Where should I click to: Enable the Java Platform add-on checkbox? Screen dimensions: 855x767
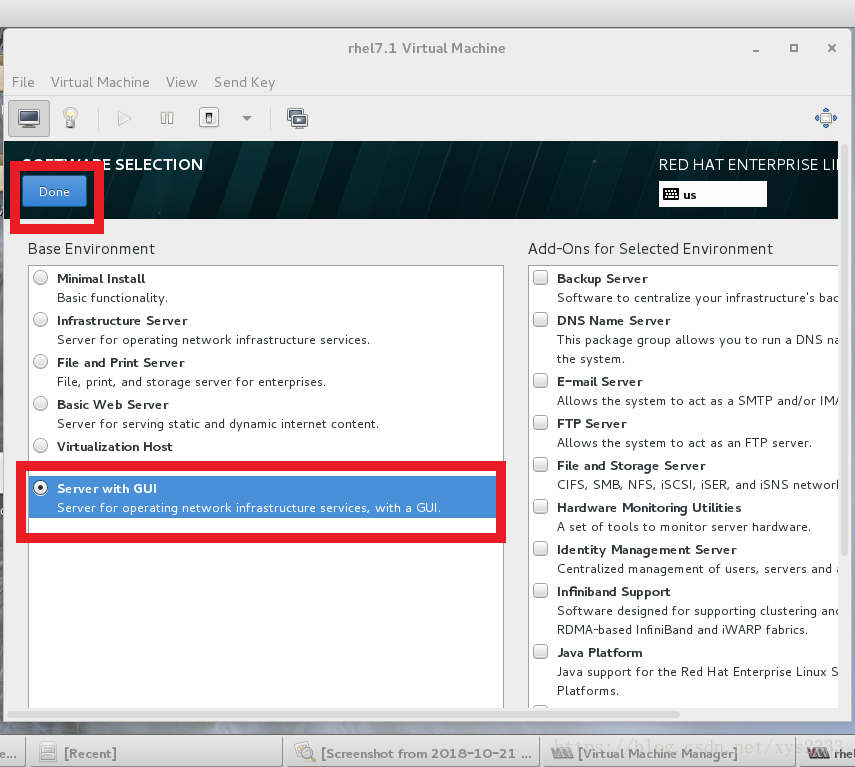coord(540,652)
